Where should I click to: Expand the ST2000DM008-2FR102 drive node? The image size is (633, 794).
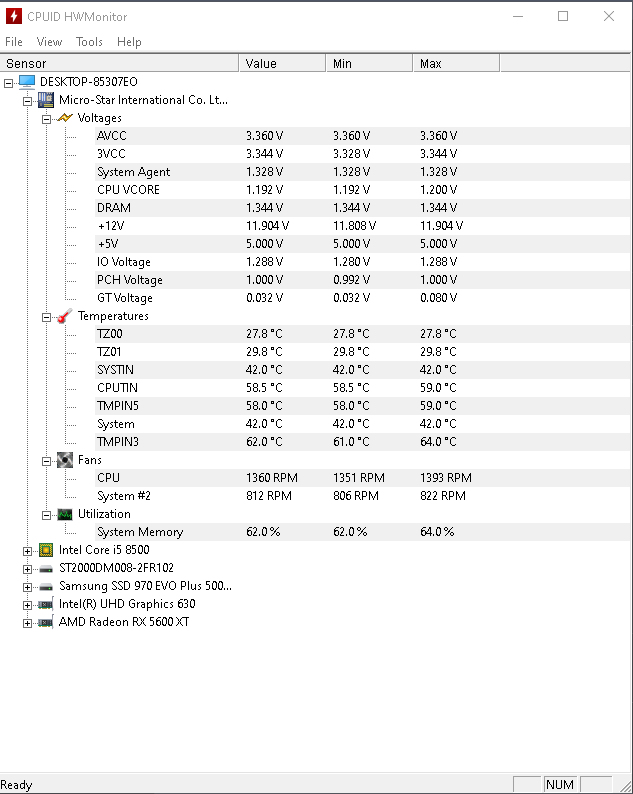[27, 570]
